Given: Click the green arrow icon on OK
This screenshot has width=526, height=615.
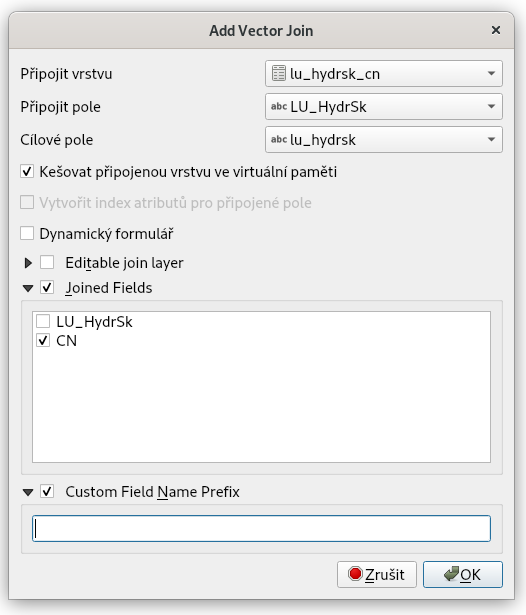Looking at the screenshot, I should pos(451,574).
